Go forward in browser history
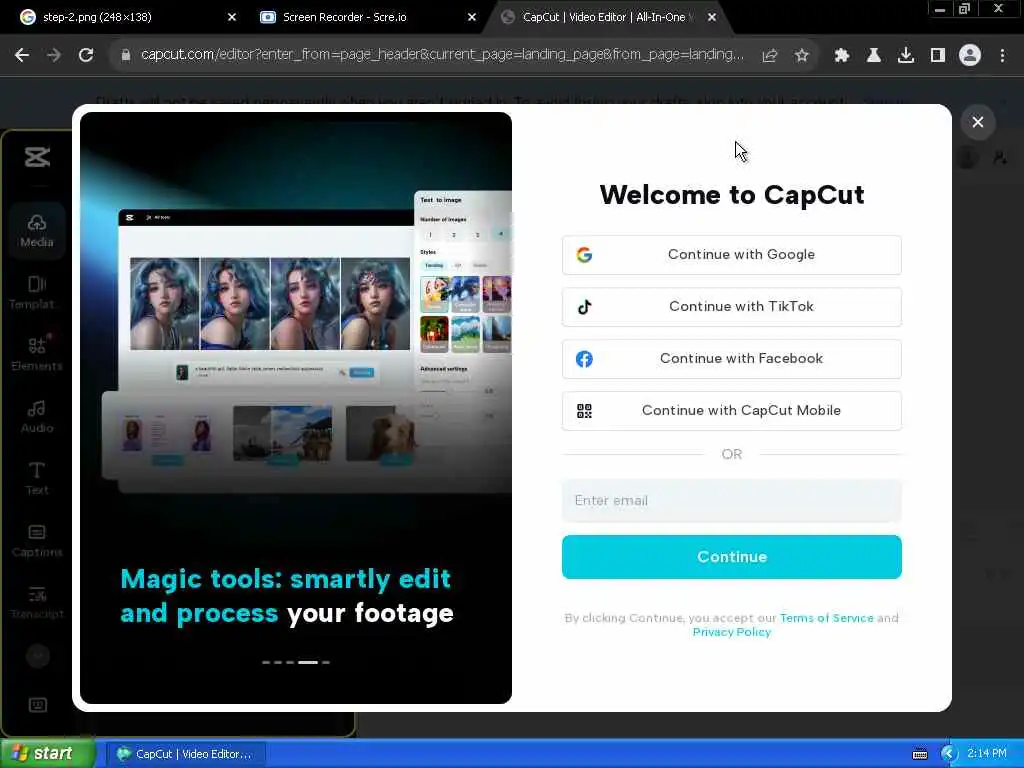This screenshot has height=768, width=1024. (x=54, y=55)
